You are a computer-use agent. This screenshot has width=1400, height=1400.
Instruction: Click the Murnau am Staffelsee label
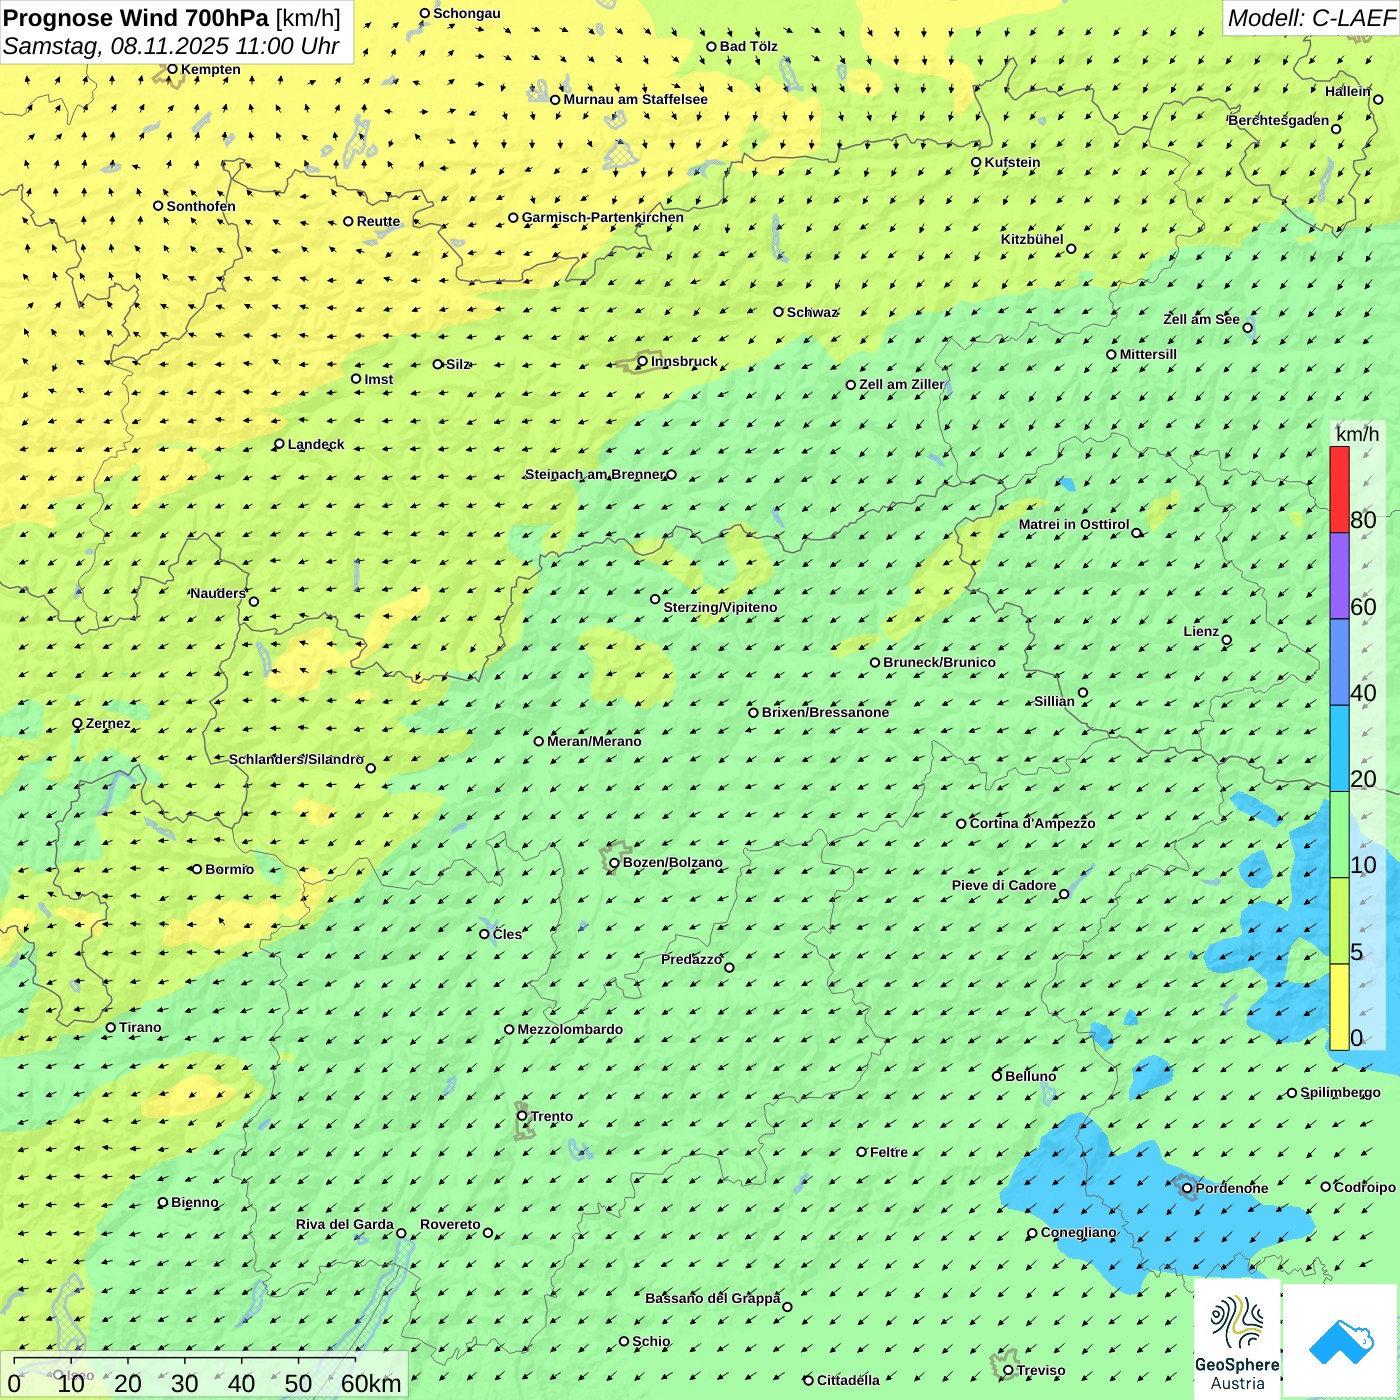[635, 99]
